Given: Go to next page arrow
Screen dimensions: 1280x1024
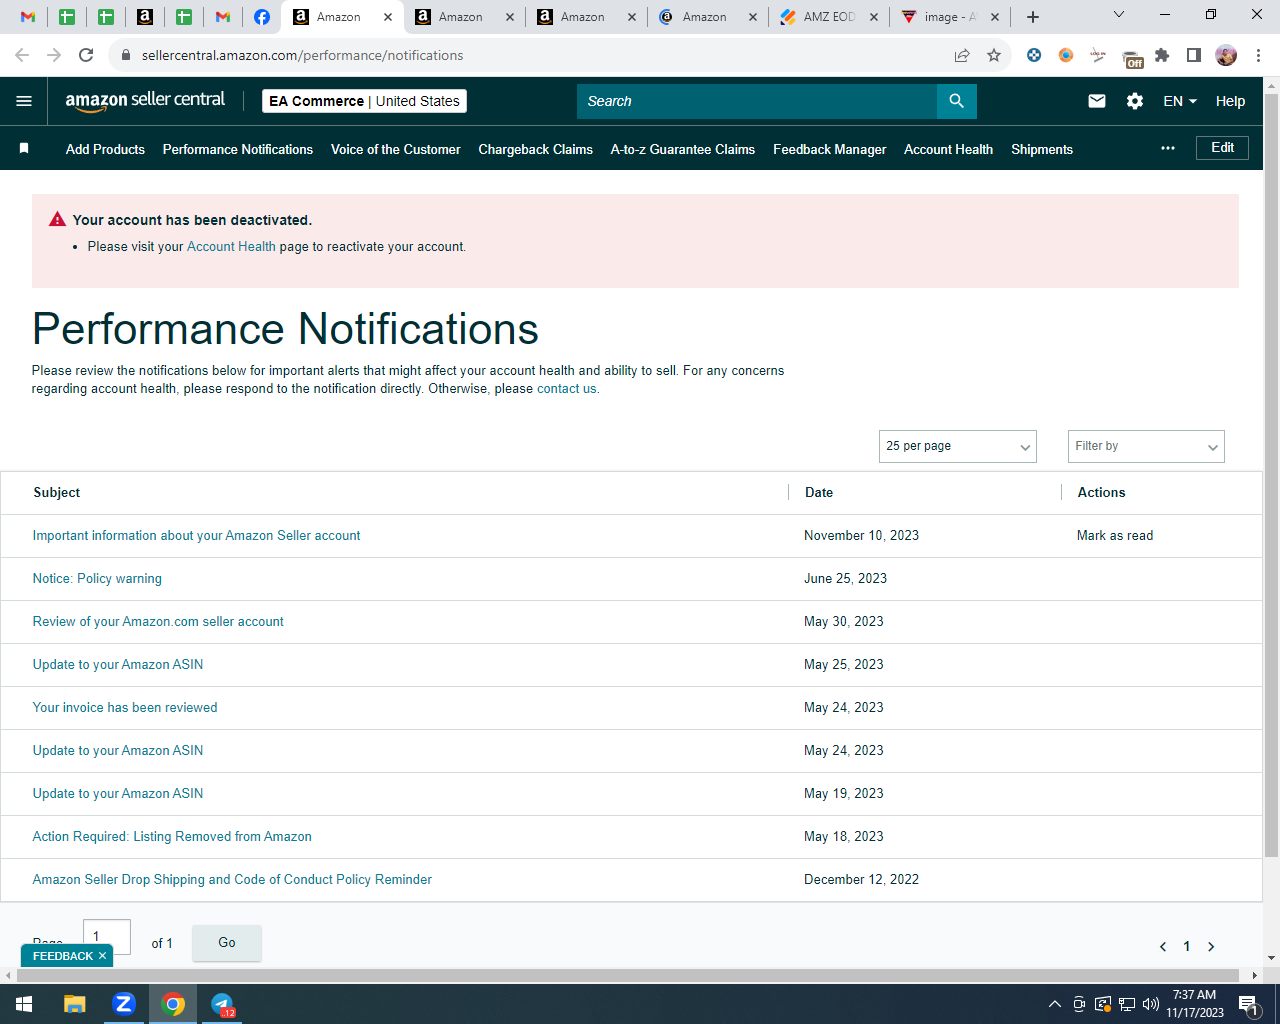Looking at the screenshot, I should 1211,946.
